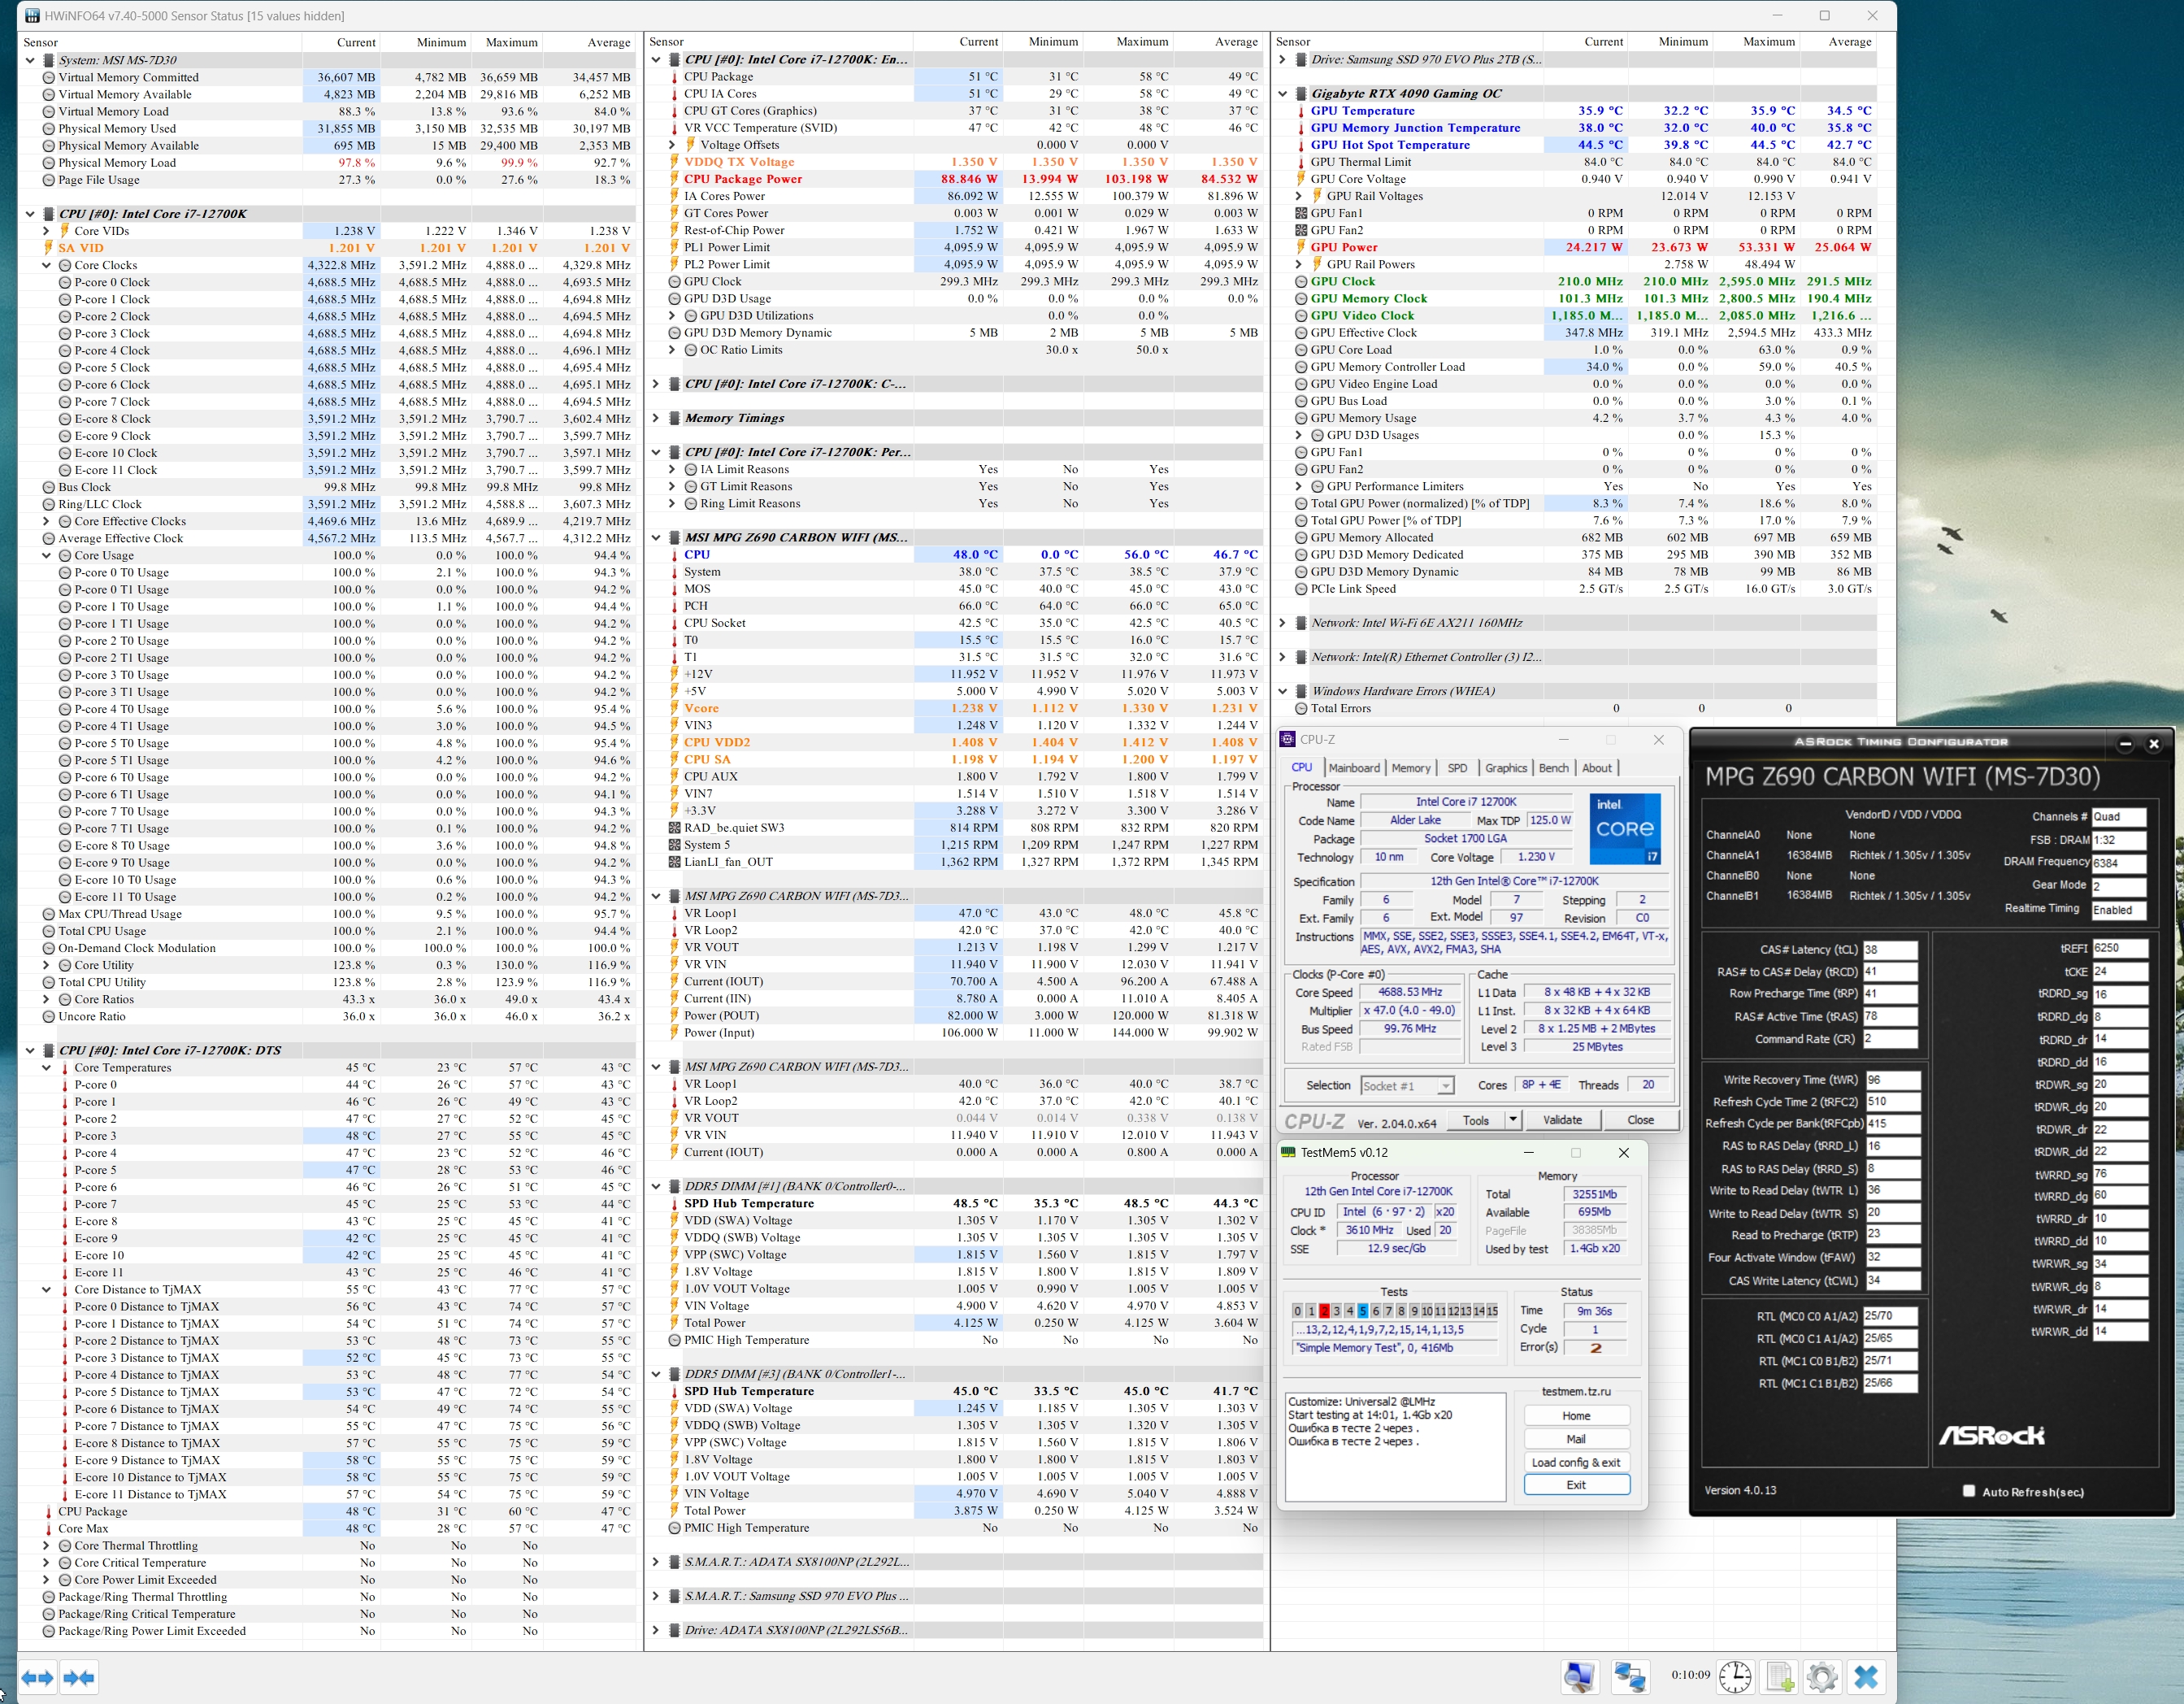Close sensor window with blue X icon
Screen dimensions: 2184x1704
tap(1866, 1677)
